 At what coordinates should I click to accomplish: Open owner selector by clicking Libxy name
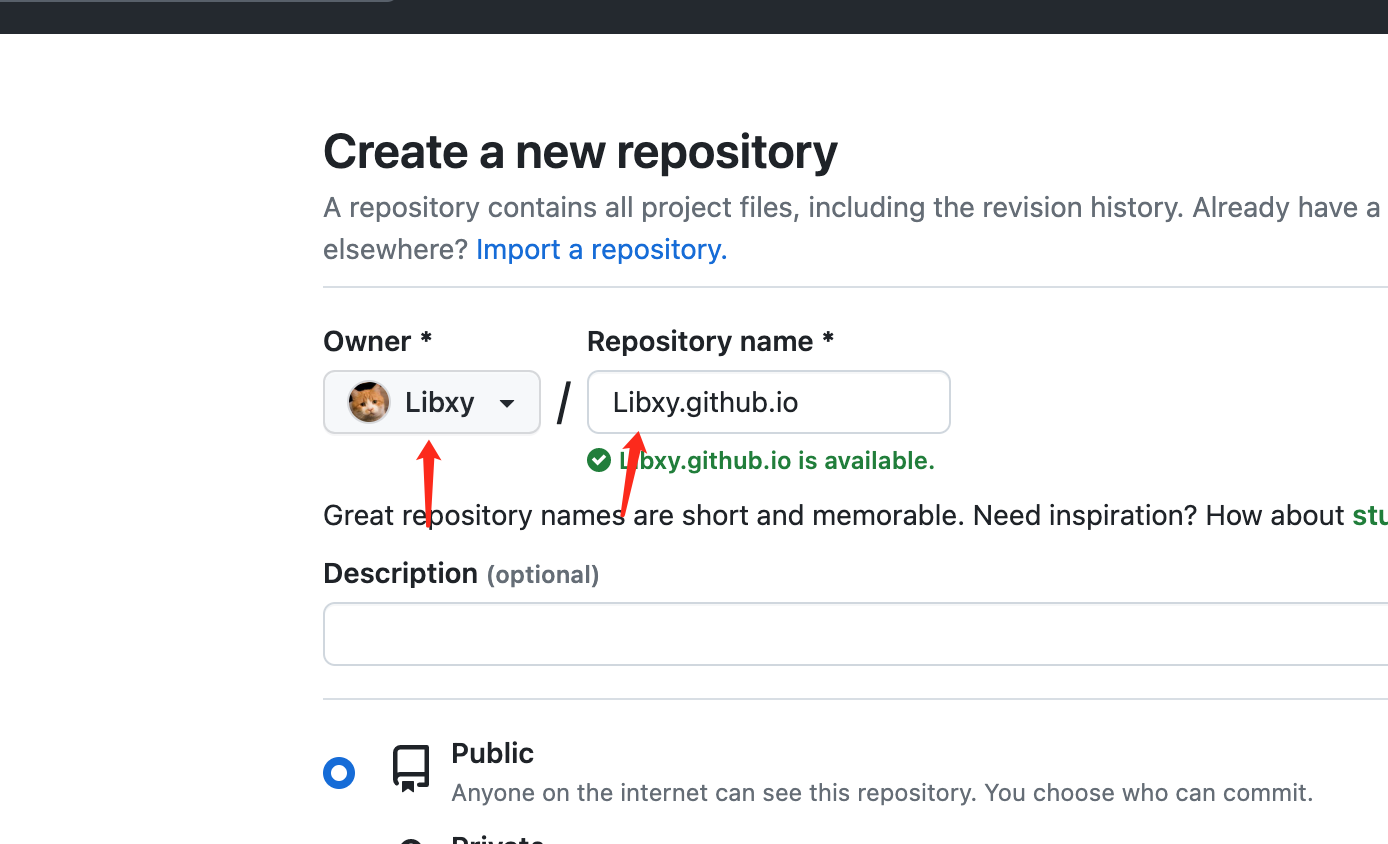439,403
